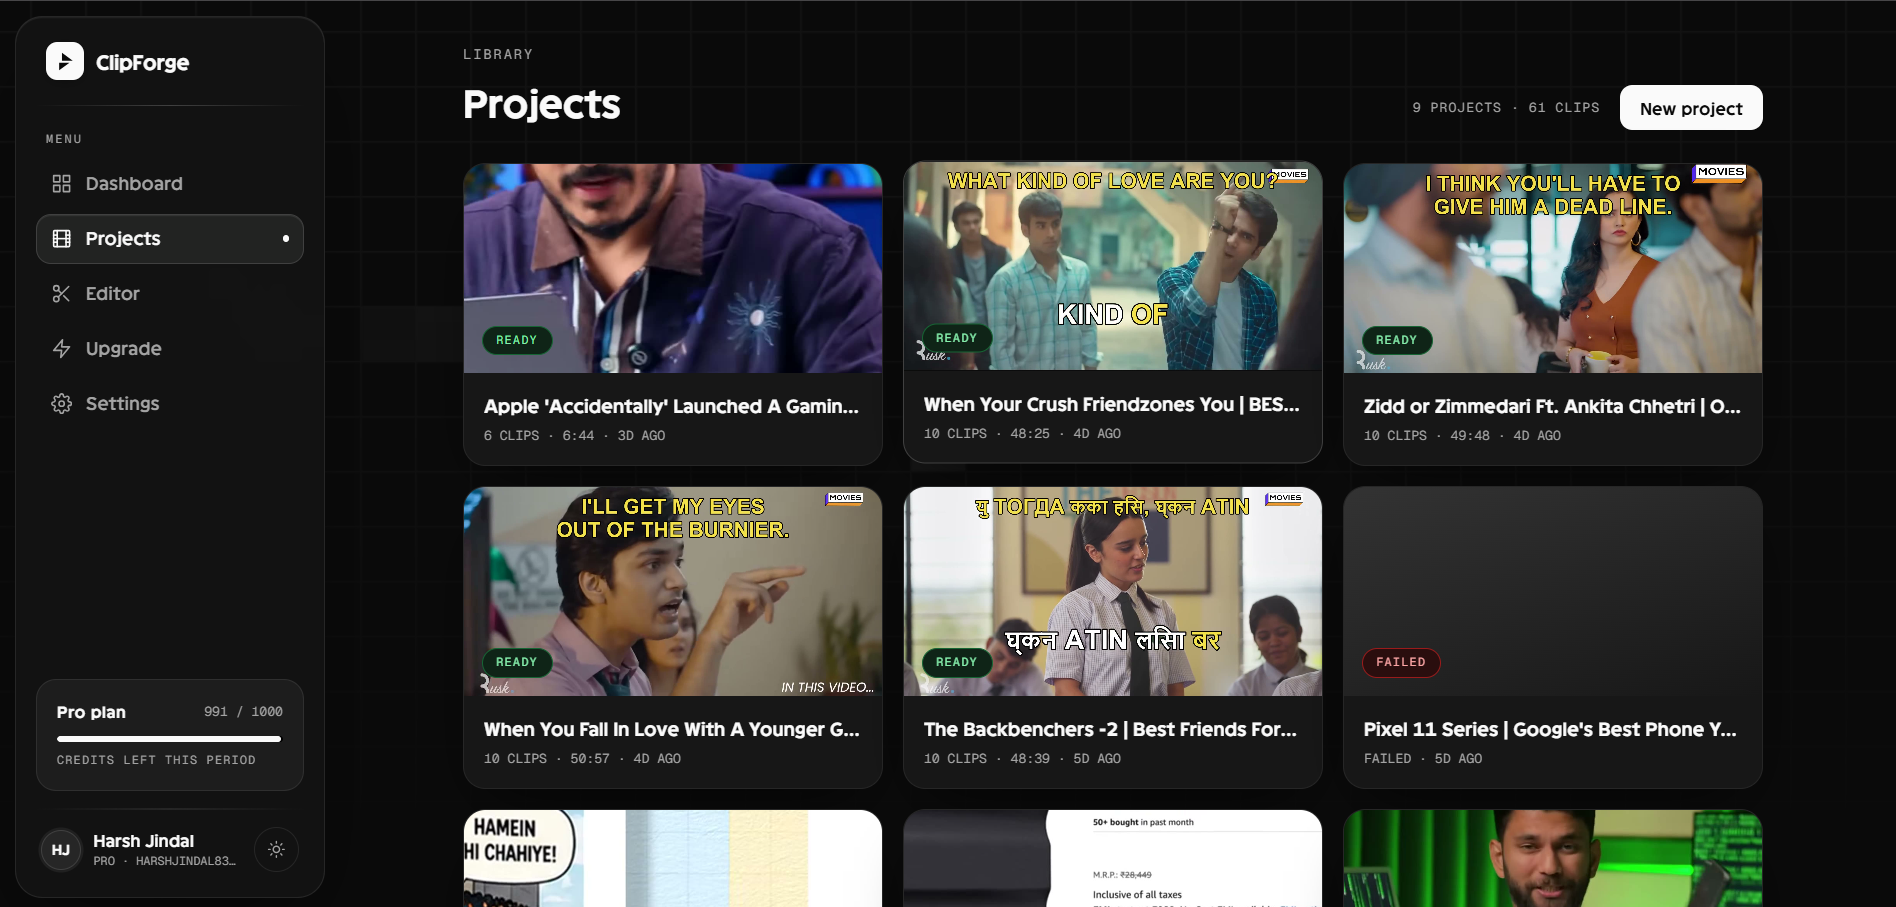Open the Upgrade menu item
Image resolution: width=1896 pixels, height=907 pixels.
pos(170,349)
